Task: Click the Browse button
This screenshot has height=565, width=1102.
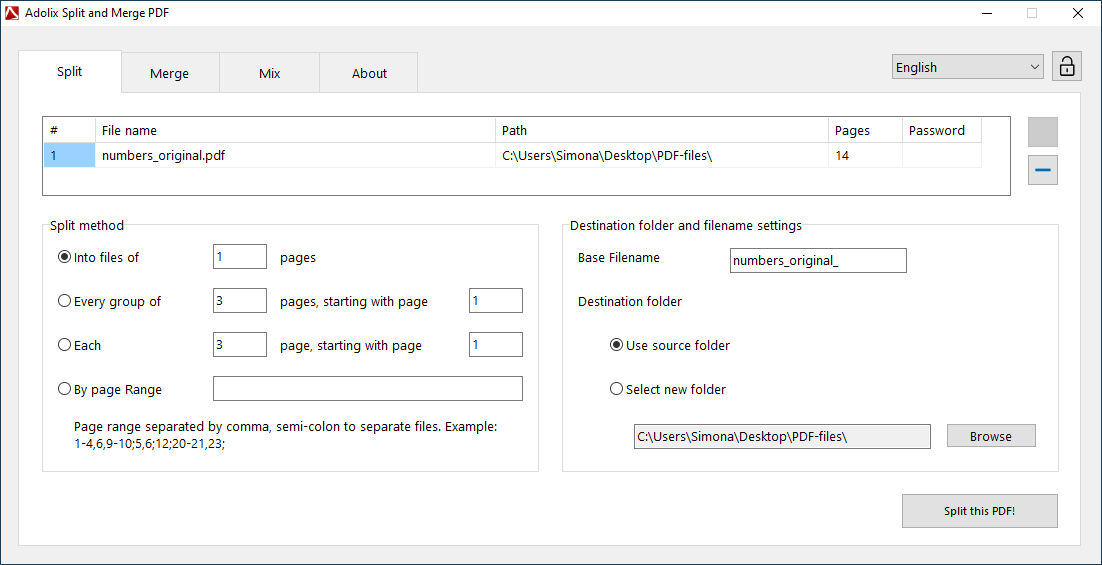Action: point(990,436)
